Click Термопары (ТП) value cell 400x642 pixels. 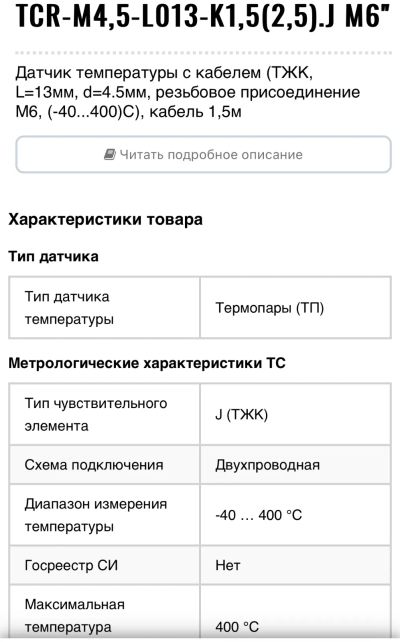296,307
